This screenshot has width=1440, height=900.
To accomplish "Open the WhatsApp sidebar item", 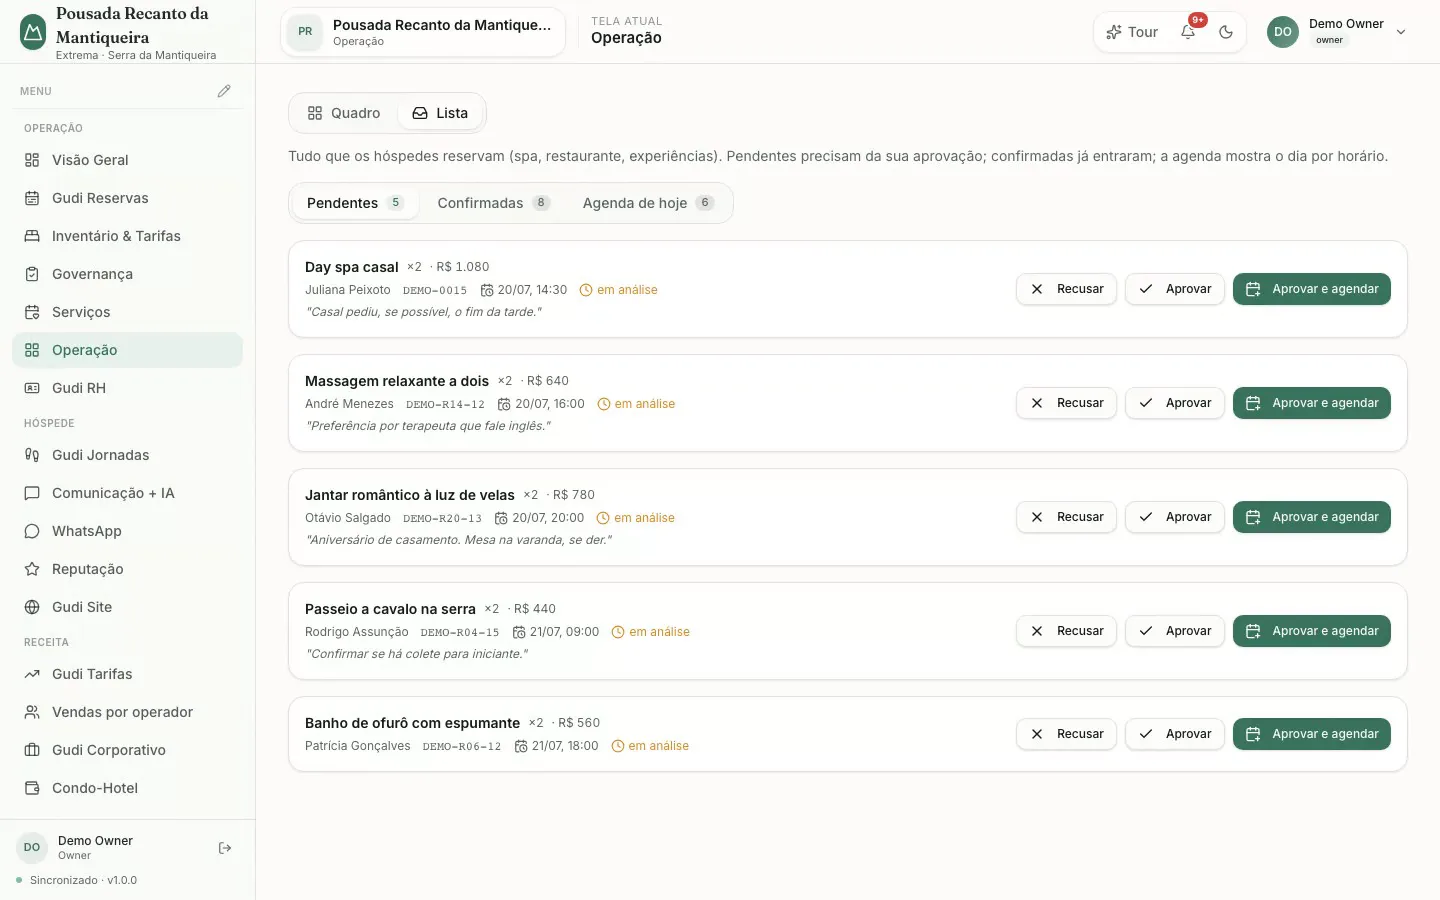I will 127,531.
